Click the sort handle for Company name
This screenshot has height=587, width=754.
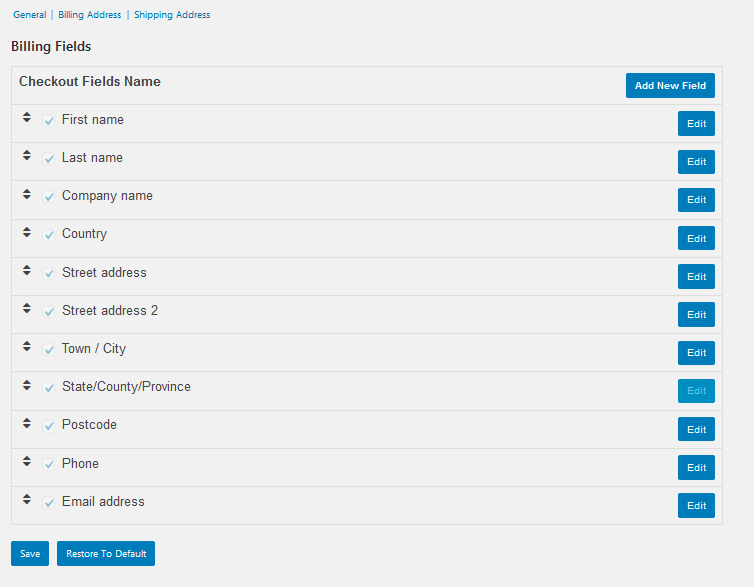tap(27, 194)
